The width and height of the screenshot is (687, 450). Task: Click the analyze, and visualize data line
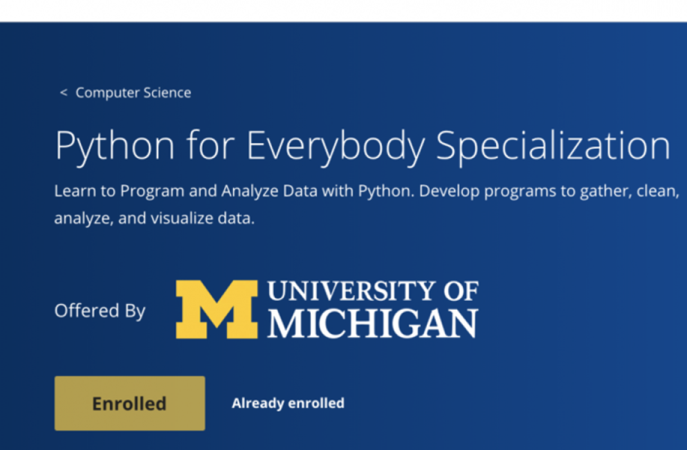(x=154, y=217)
